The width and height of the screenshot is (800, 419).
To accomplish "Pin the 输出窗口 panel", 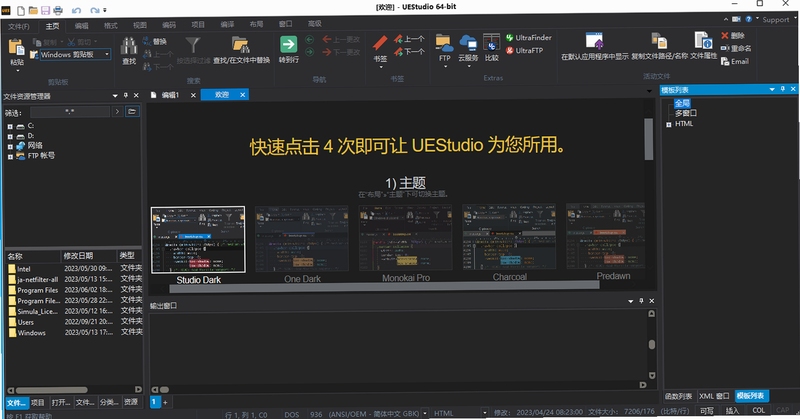I will coord(641,301).
